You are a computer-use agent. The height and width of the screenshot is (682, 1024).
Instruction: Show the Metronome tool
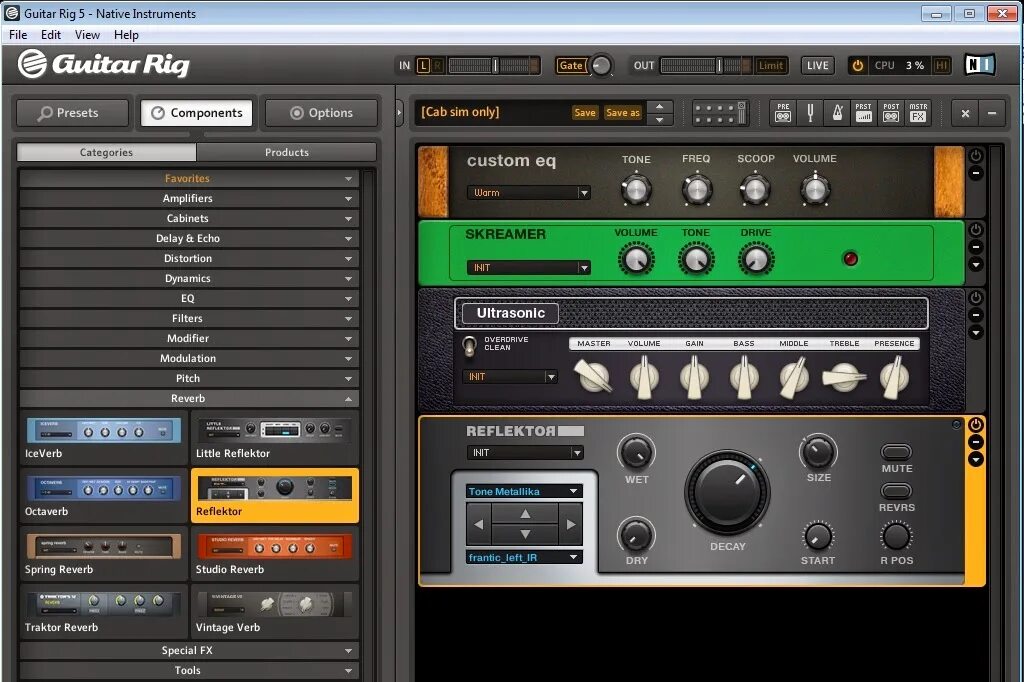tap(837, 112)
